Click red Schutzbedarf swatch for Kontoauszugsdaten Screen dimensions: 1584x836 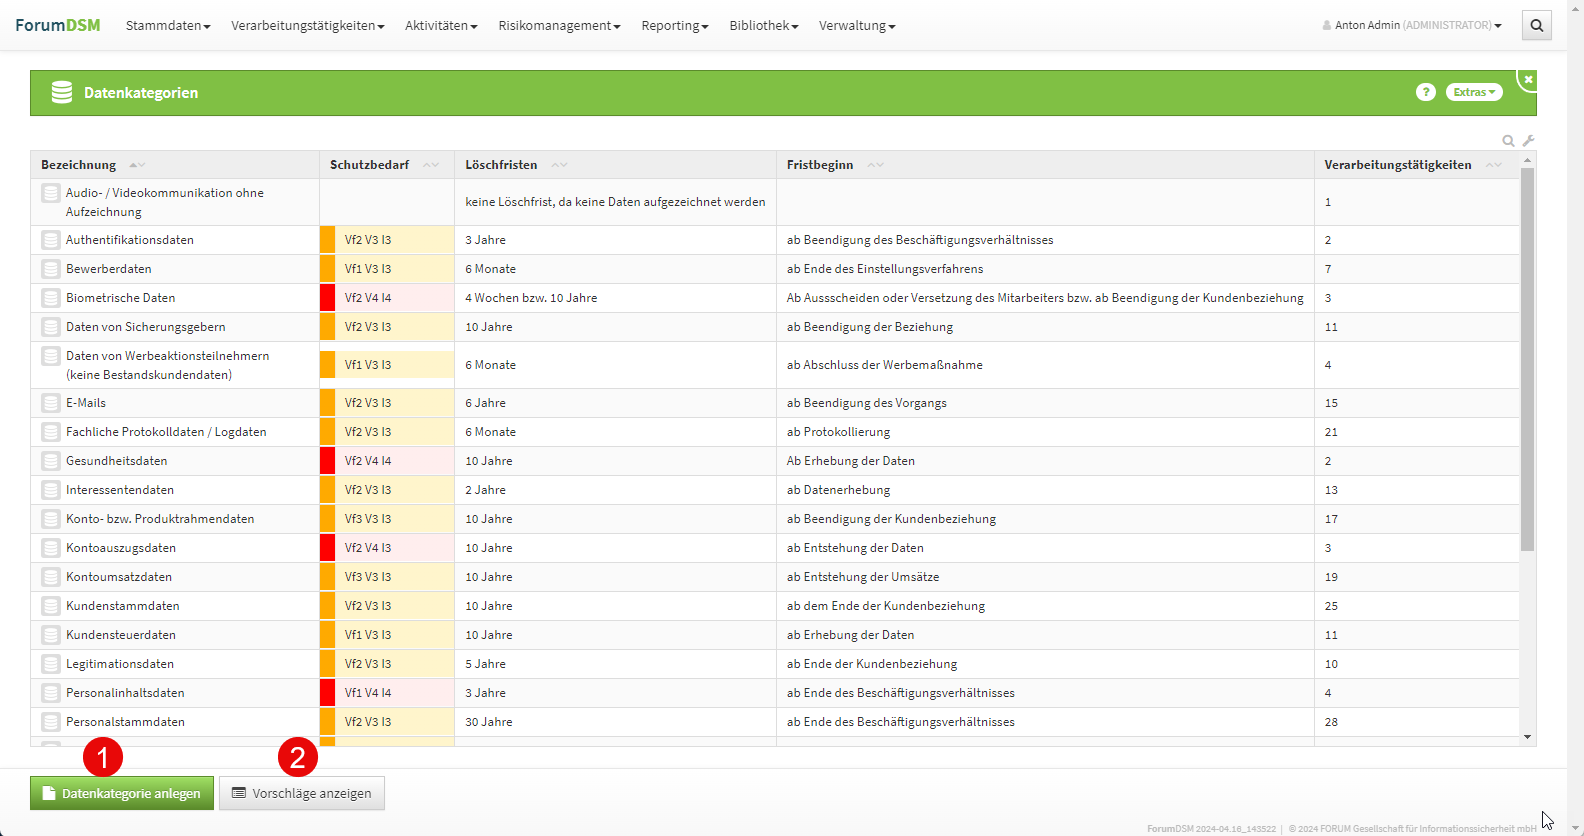click(327, 548)
